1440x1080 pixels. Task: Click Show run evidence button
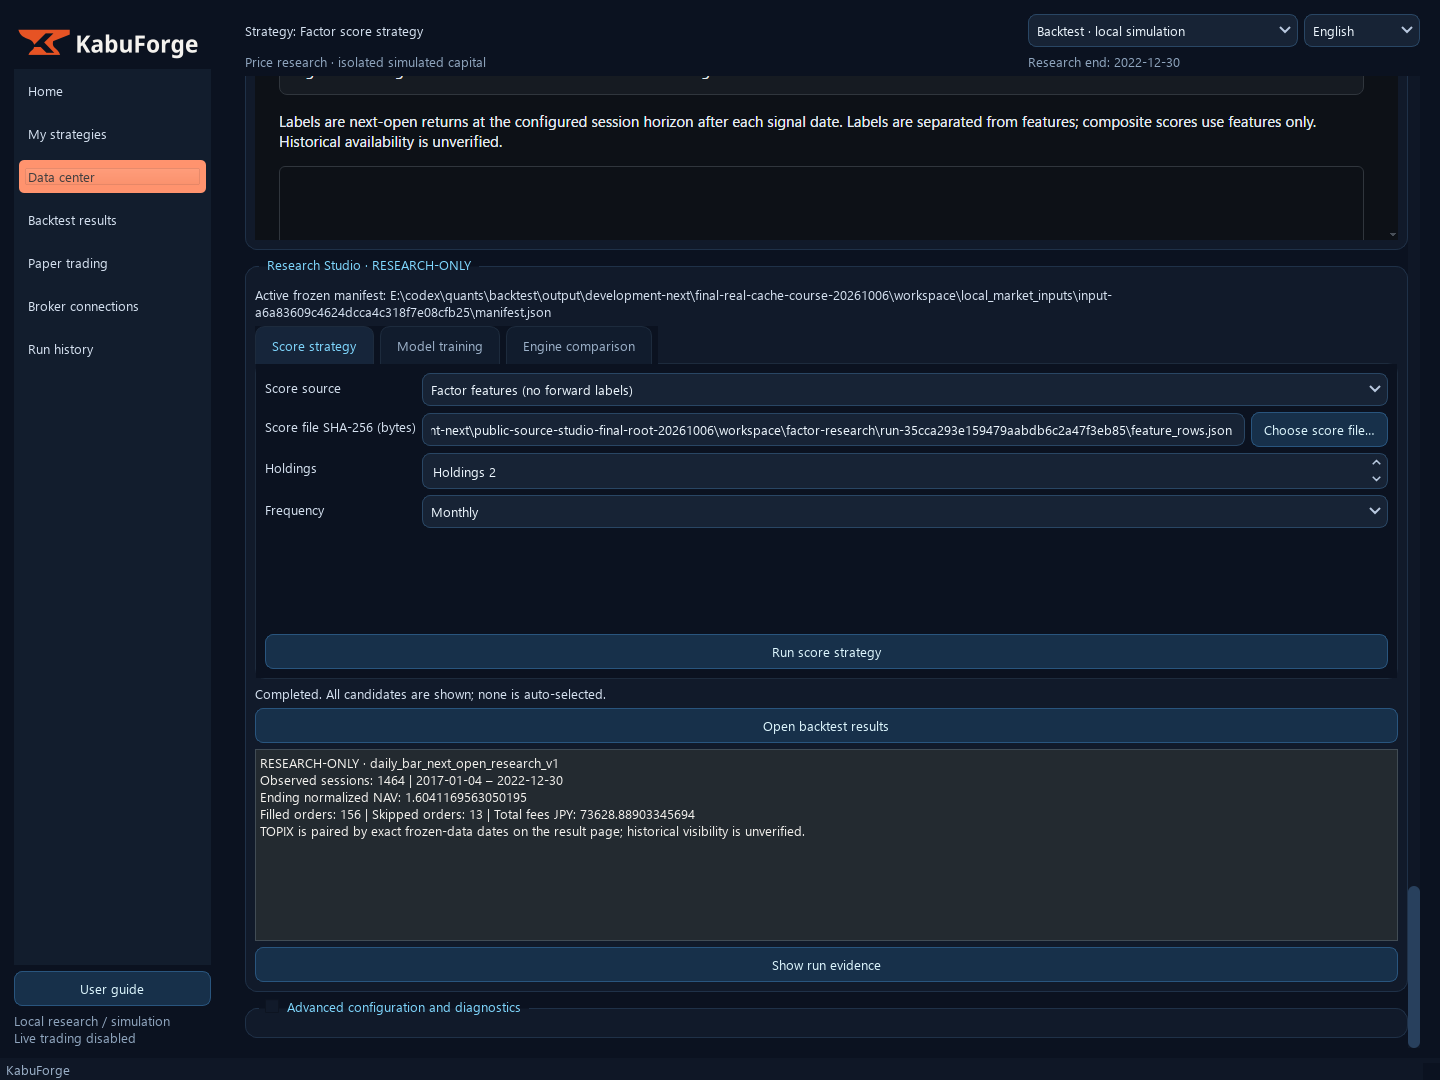click(x=826, y=965)
